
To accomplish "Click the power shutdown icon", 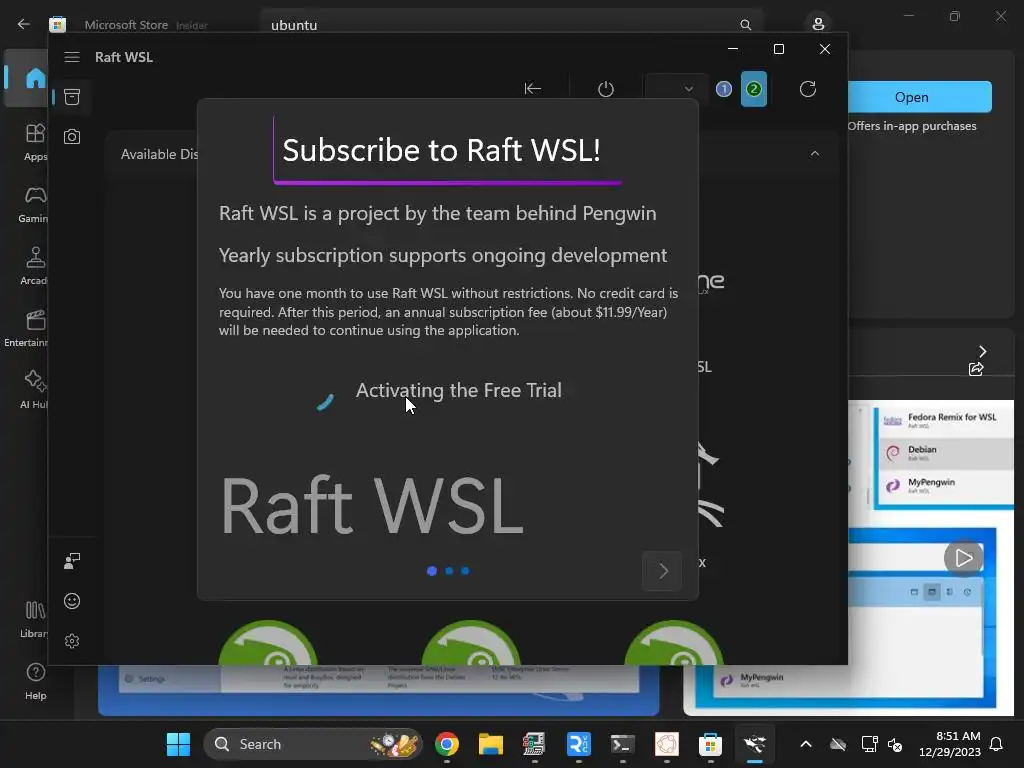I will (x=606, y=89).
